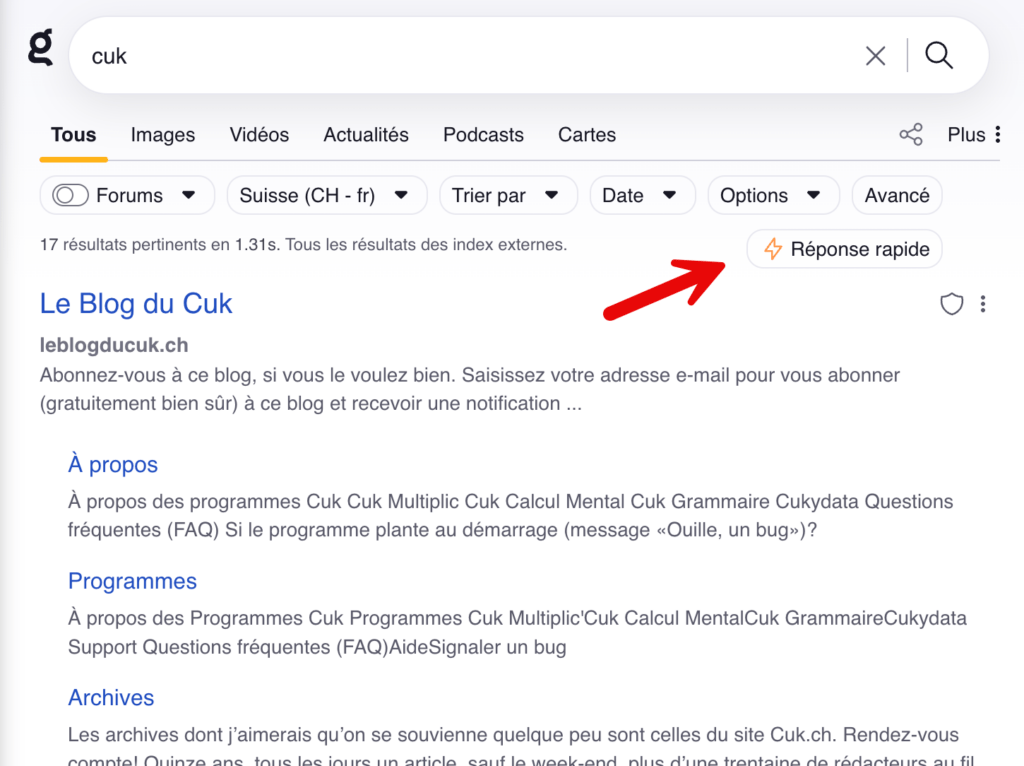This screenshot has width=1024, height=766.
Task: Open the Plus menu's three-dot icon
Action: click(997, 135)
